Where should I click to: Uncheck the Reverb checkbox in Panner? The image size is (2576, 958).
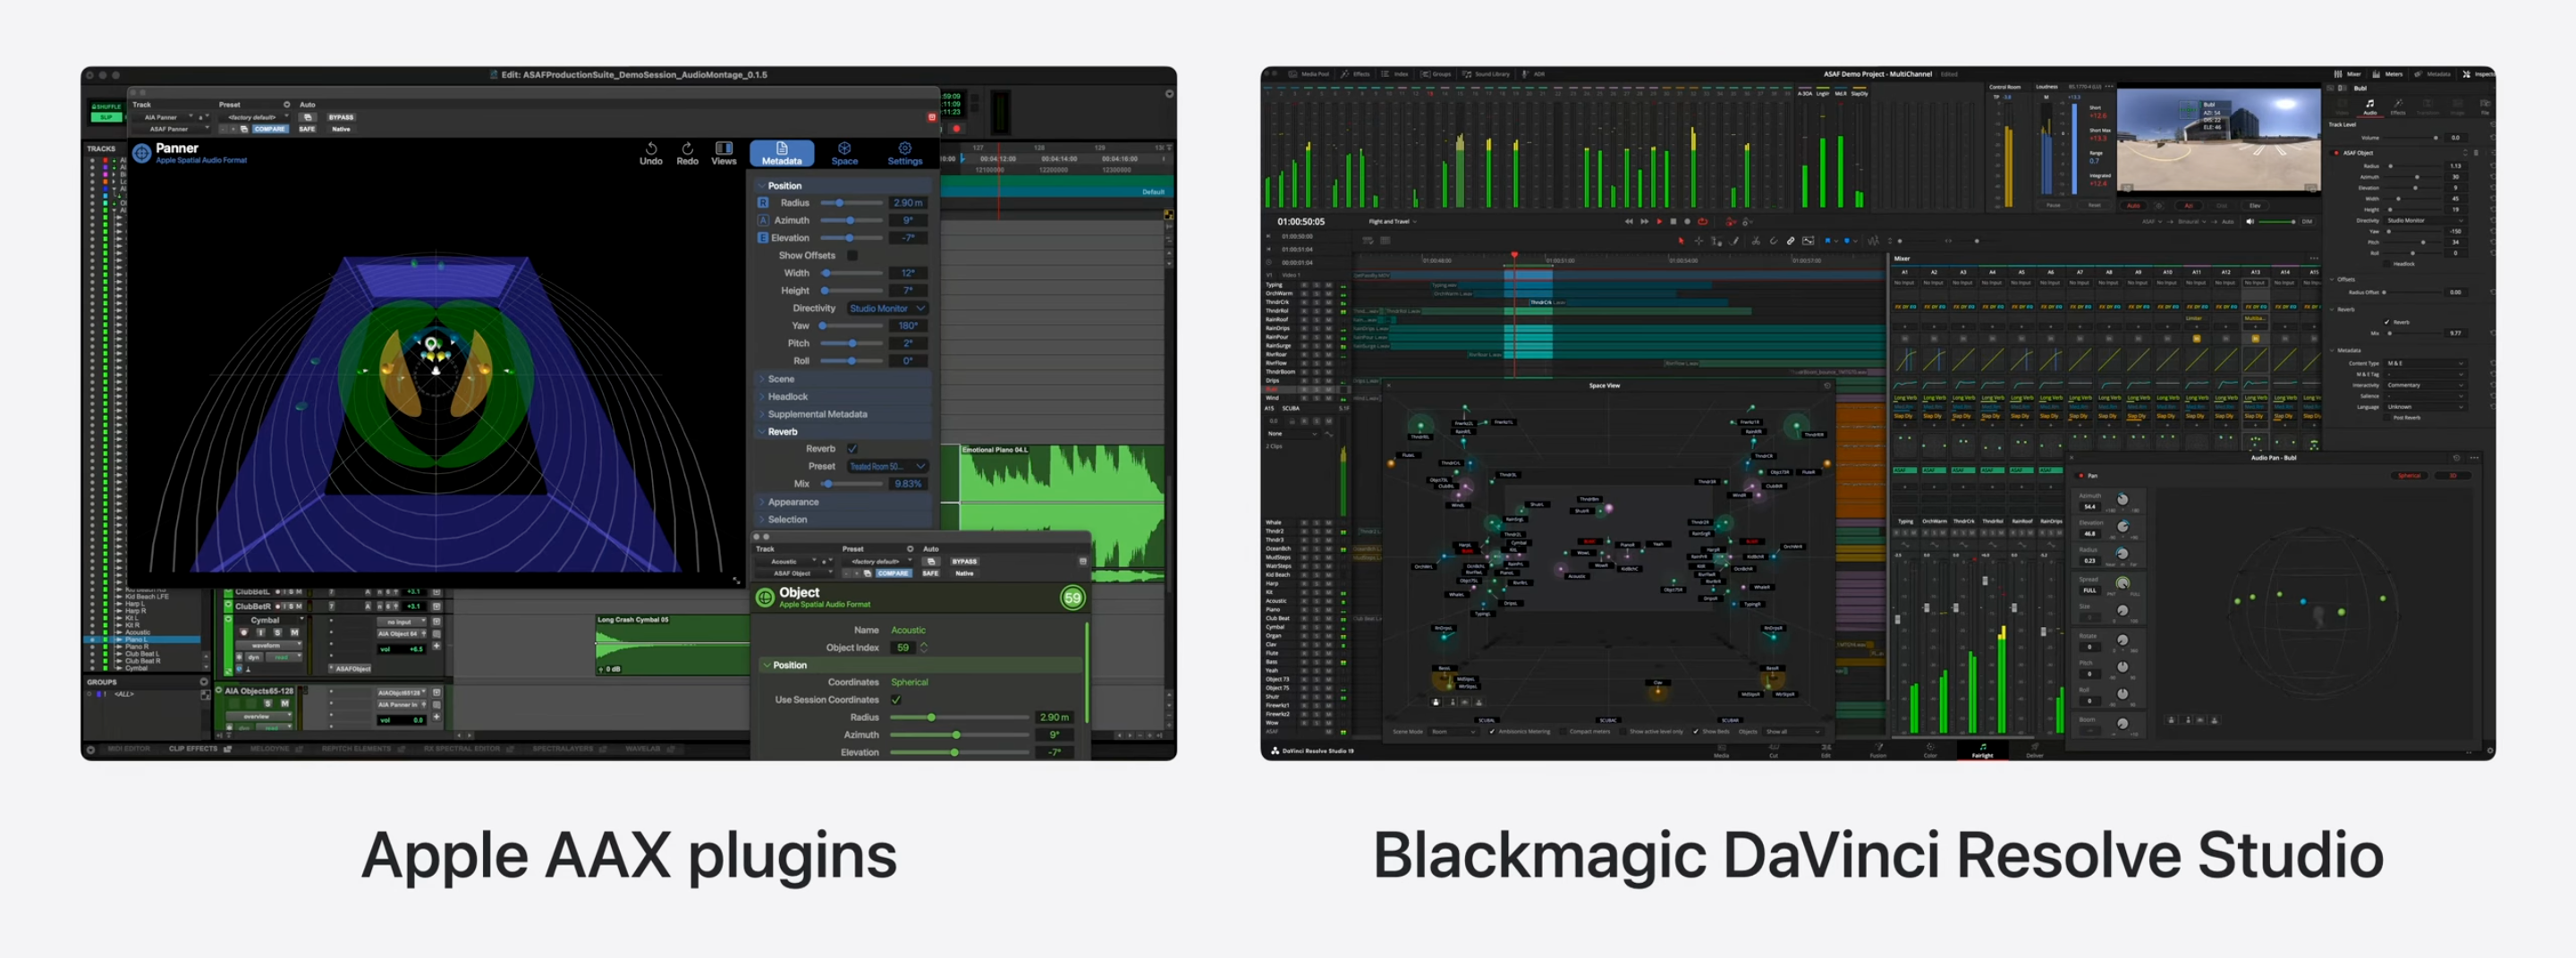click(x=852, y=448)
